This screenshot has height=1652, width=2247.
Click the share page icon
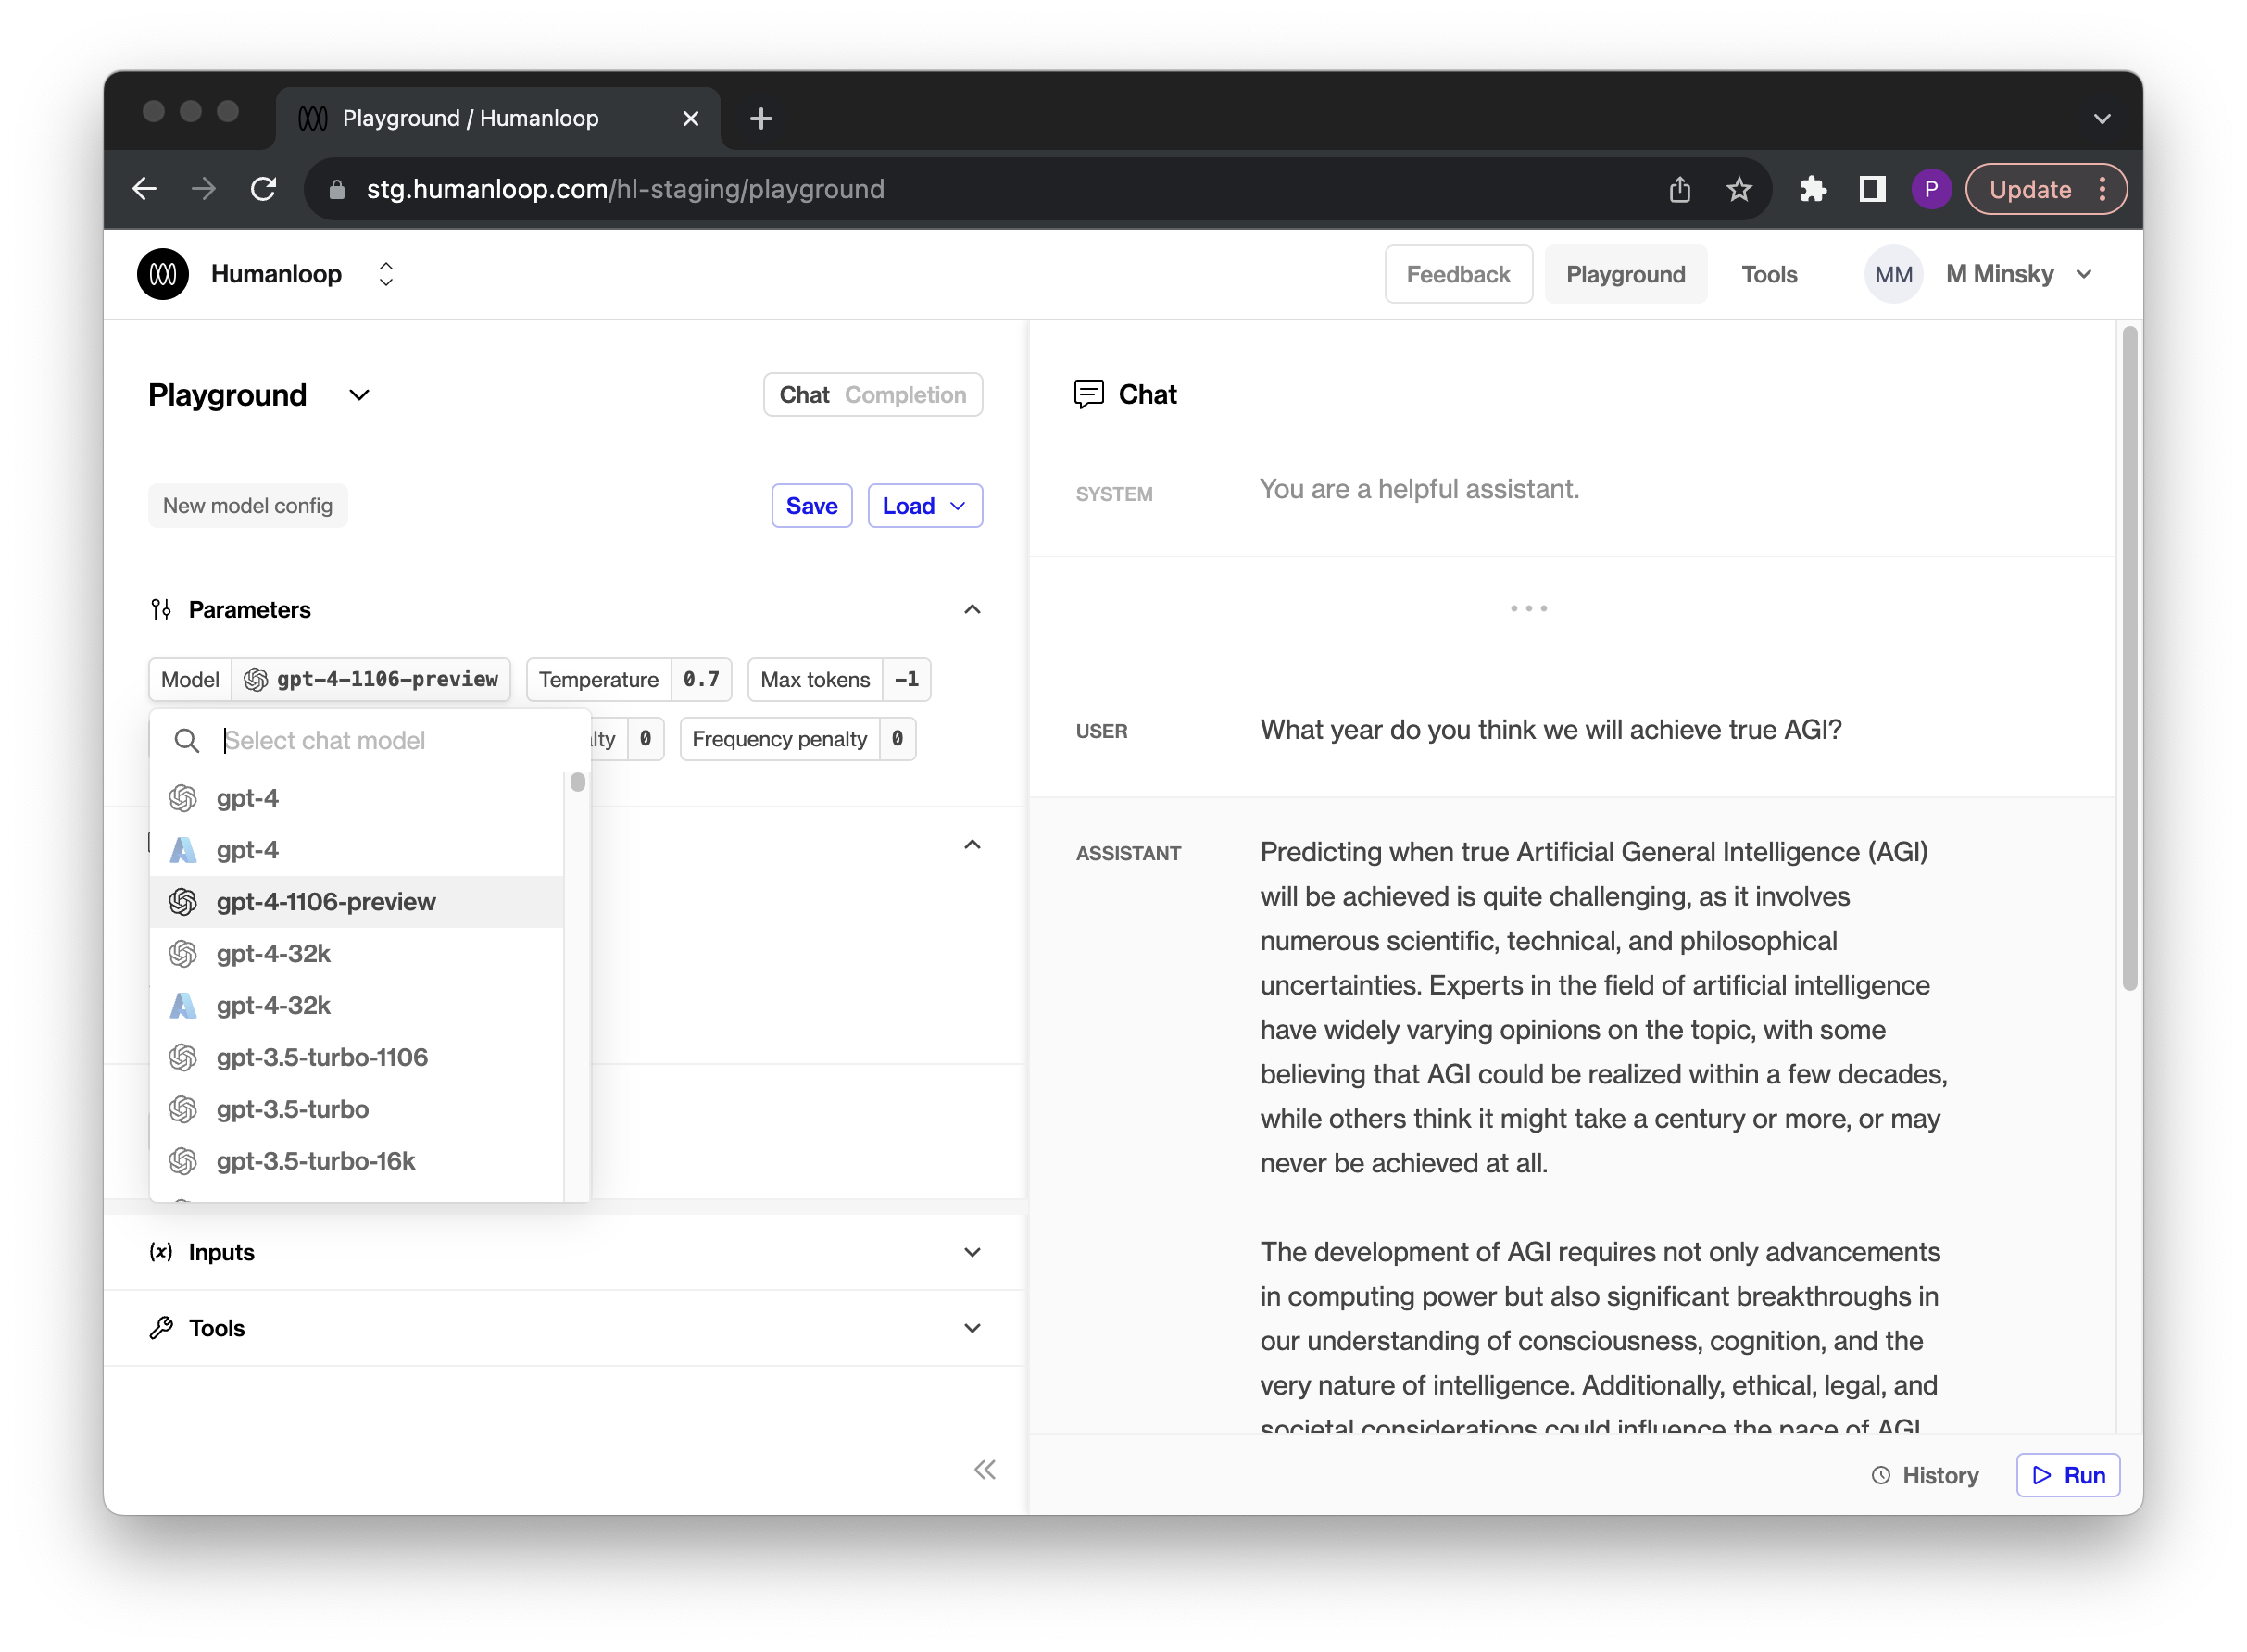(x=1679, y=189)
